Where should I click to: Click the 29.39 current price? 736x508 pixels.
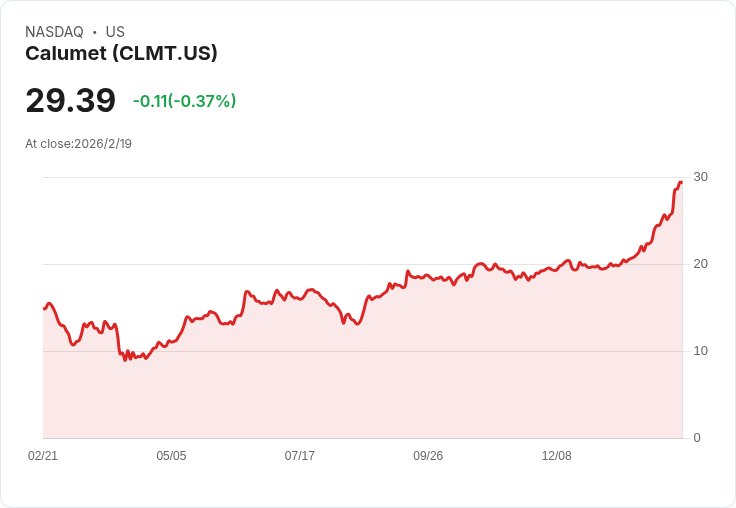(x=70, y=100)
